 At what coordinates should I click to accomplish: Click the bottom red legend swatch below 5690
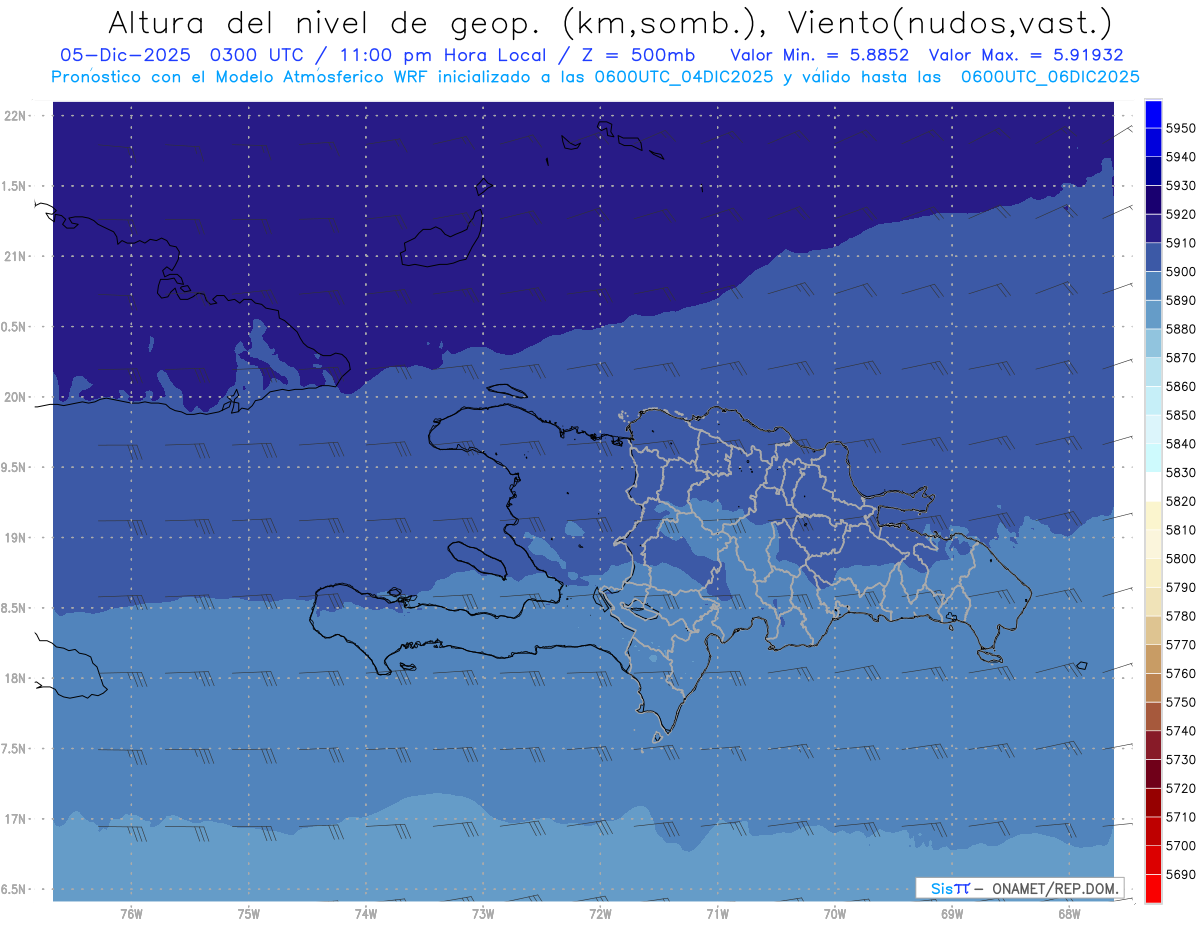(1153, 889)
